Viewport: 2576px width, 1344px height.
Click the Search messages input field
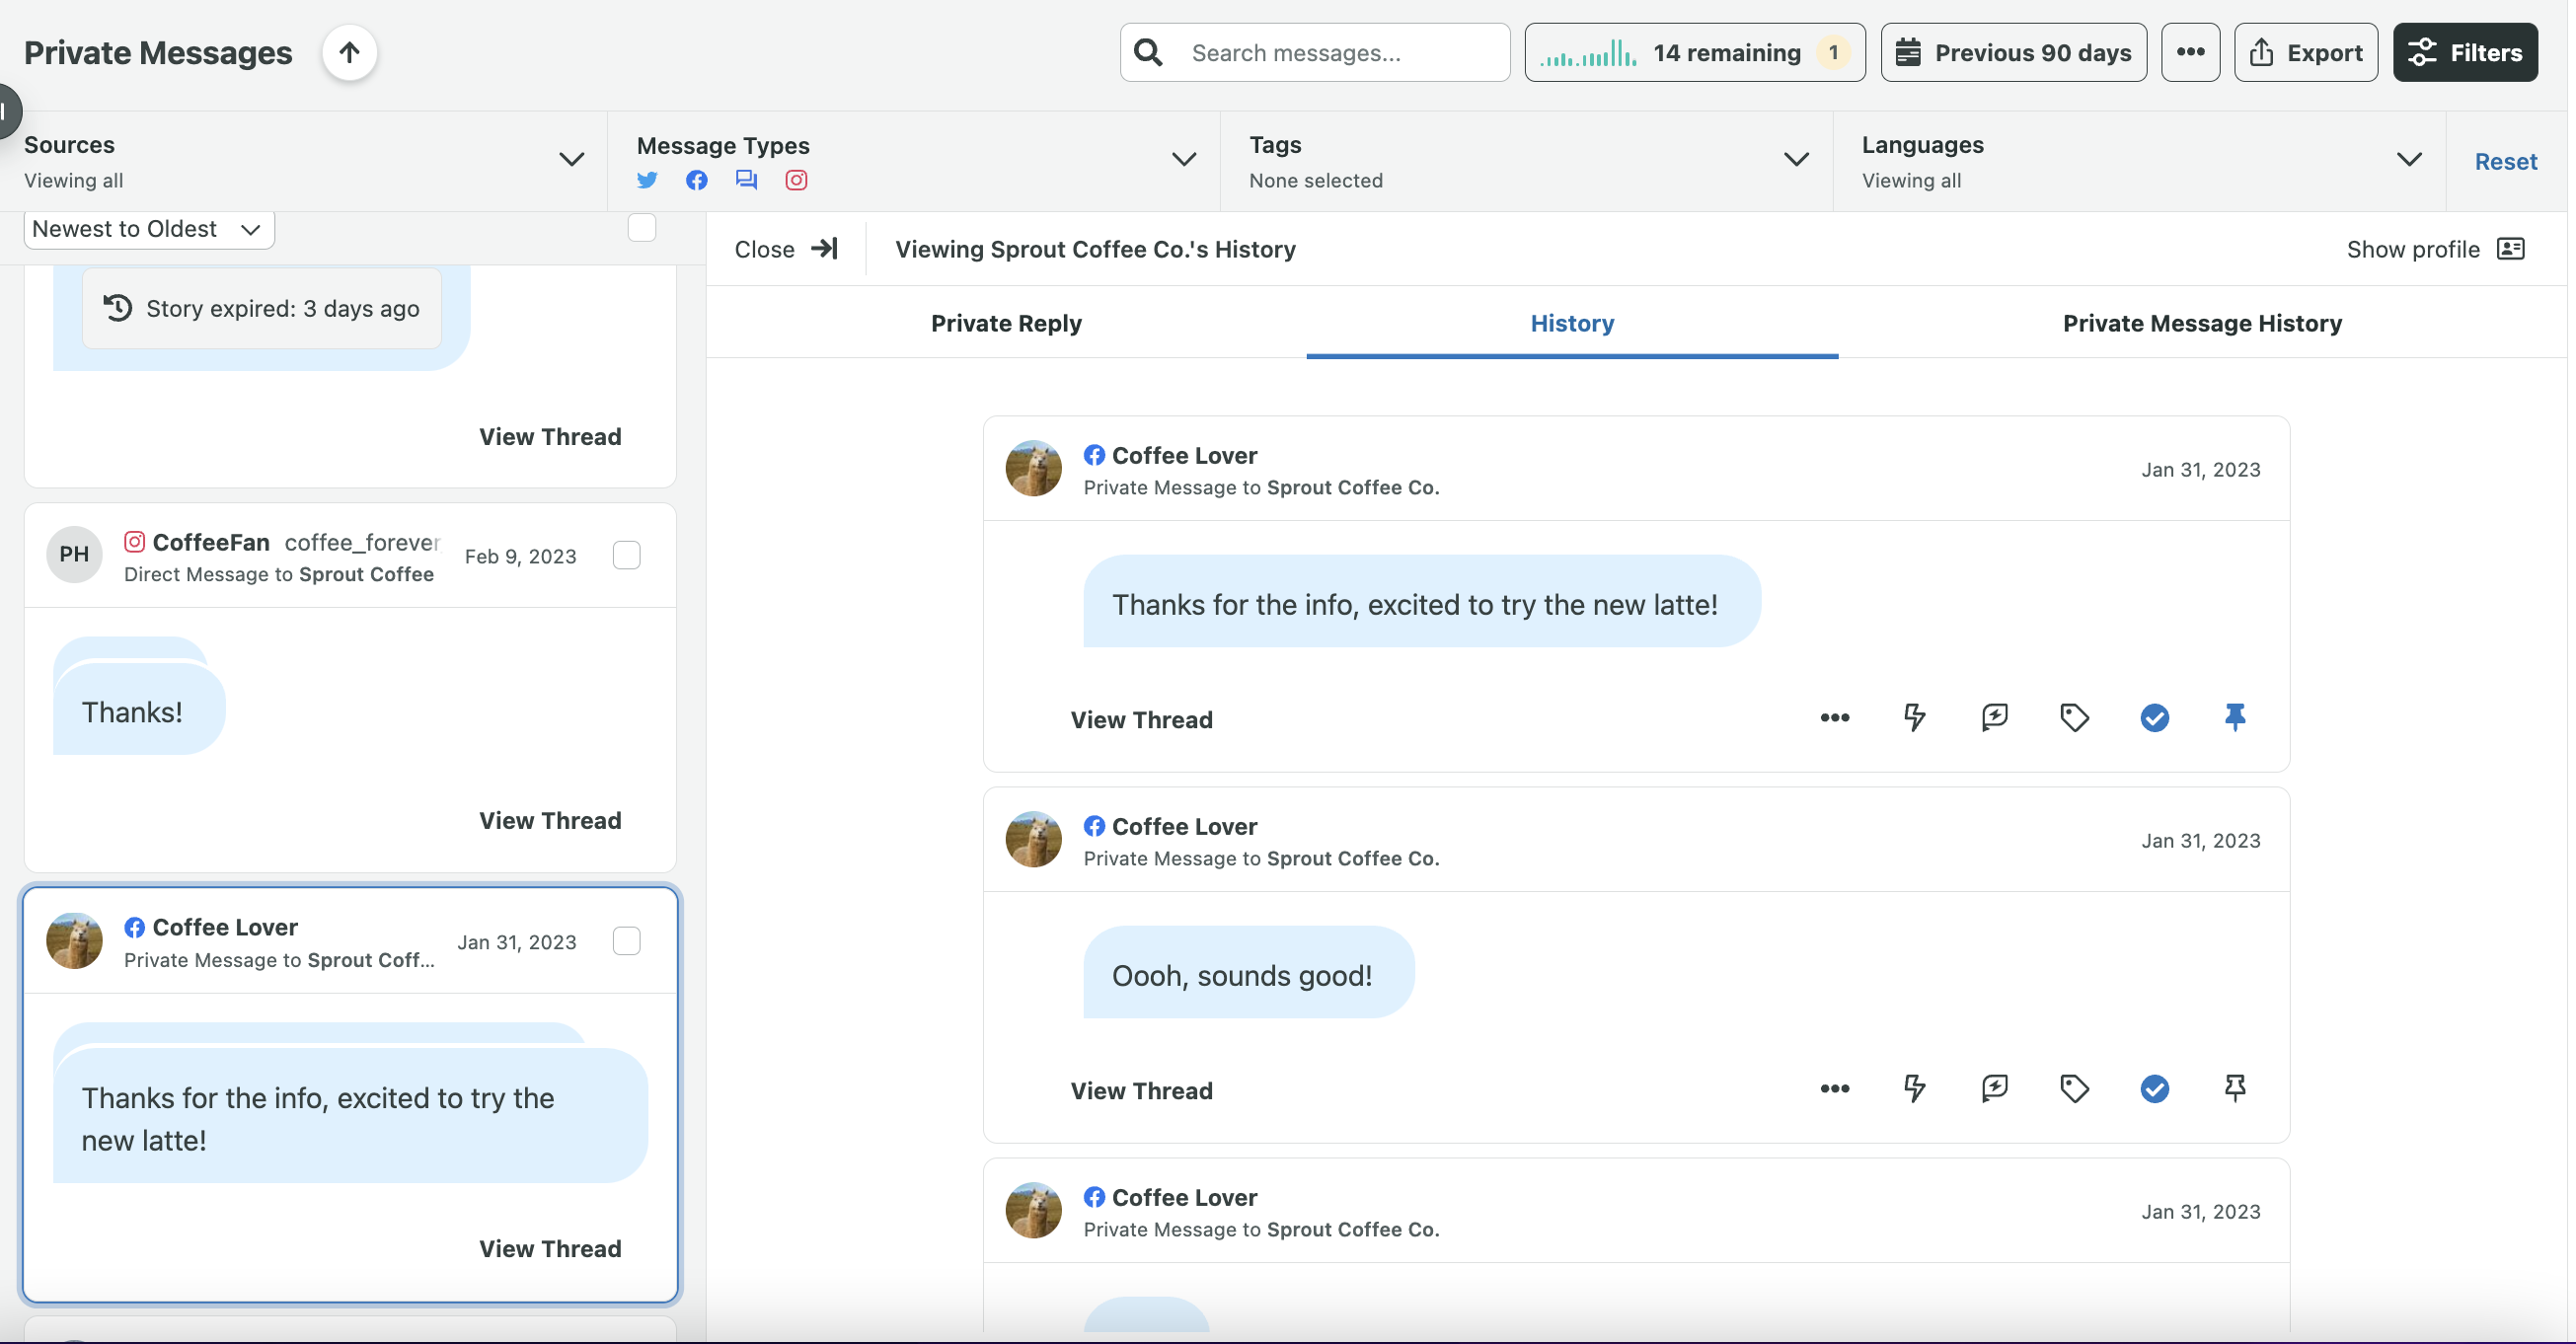click(x=1314, y=52)
